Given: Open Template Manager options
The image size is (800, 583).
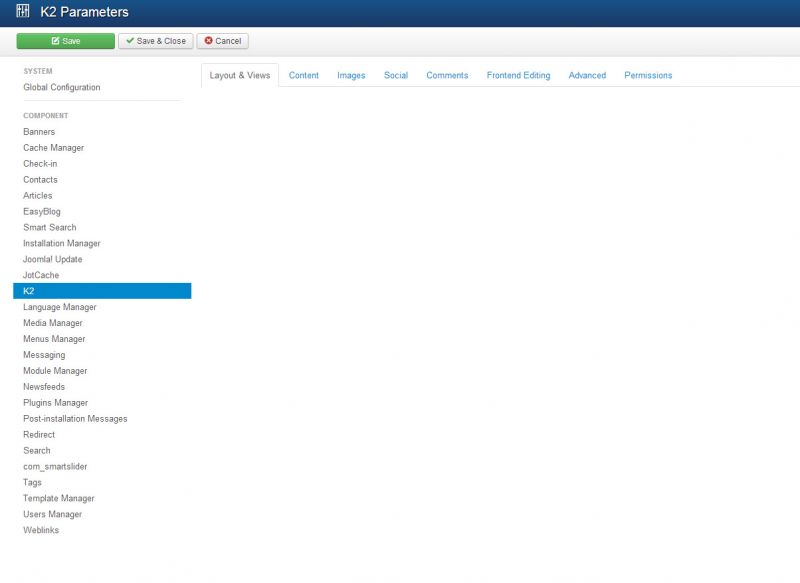Looking at the screenshot, I should [59, 498].
